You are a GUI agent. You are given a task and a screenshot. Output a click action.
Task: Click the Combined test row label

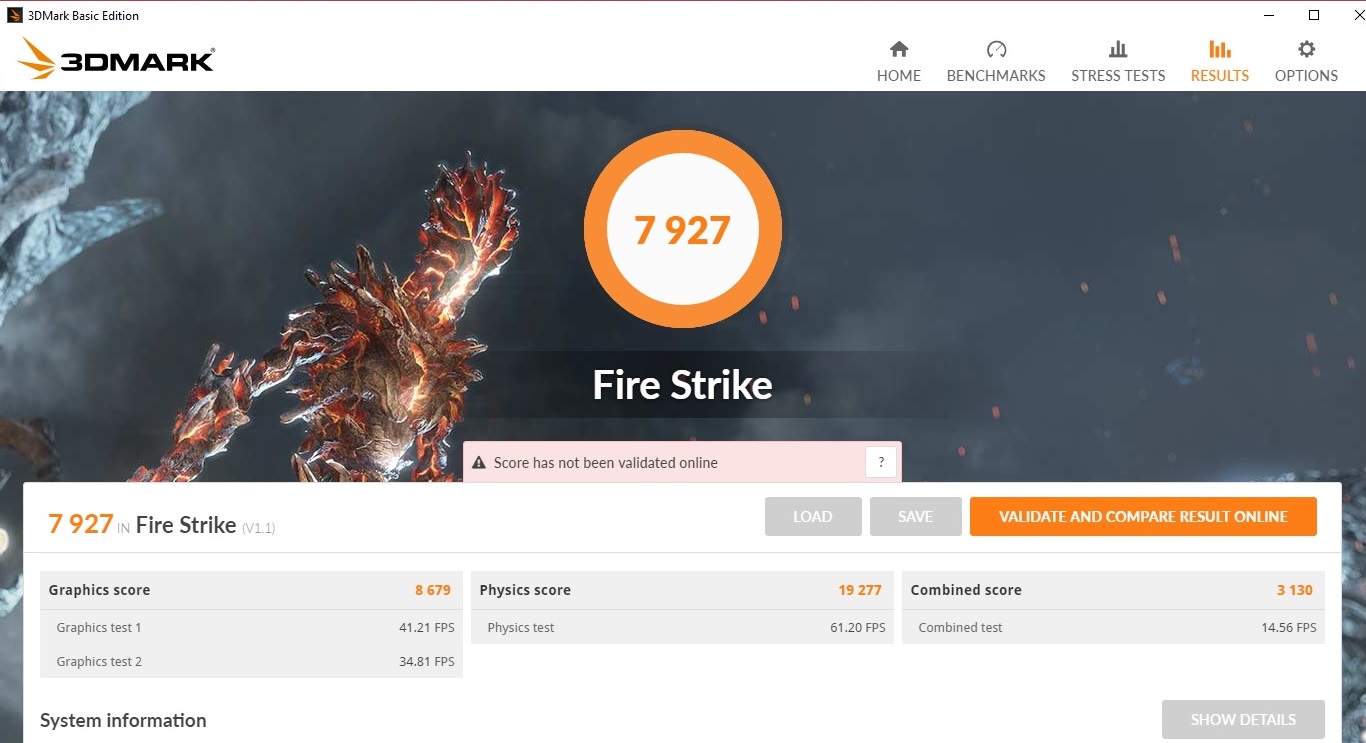click(960, 628)
